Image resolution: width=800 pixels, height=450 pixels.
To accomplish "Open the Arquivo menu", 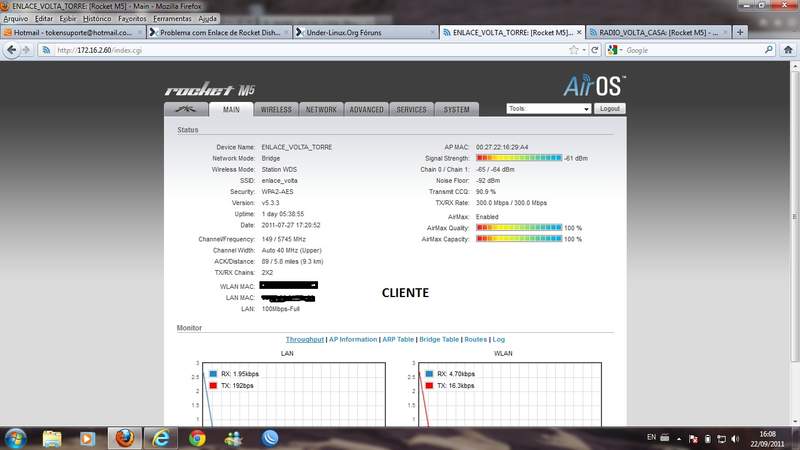I will 16,18.
